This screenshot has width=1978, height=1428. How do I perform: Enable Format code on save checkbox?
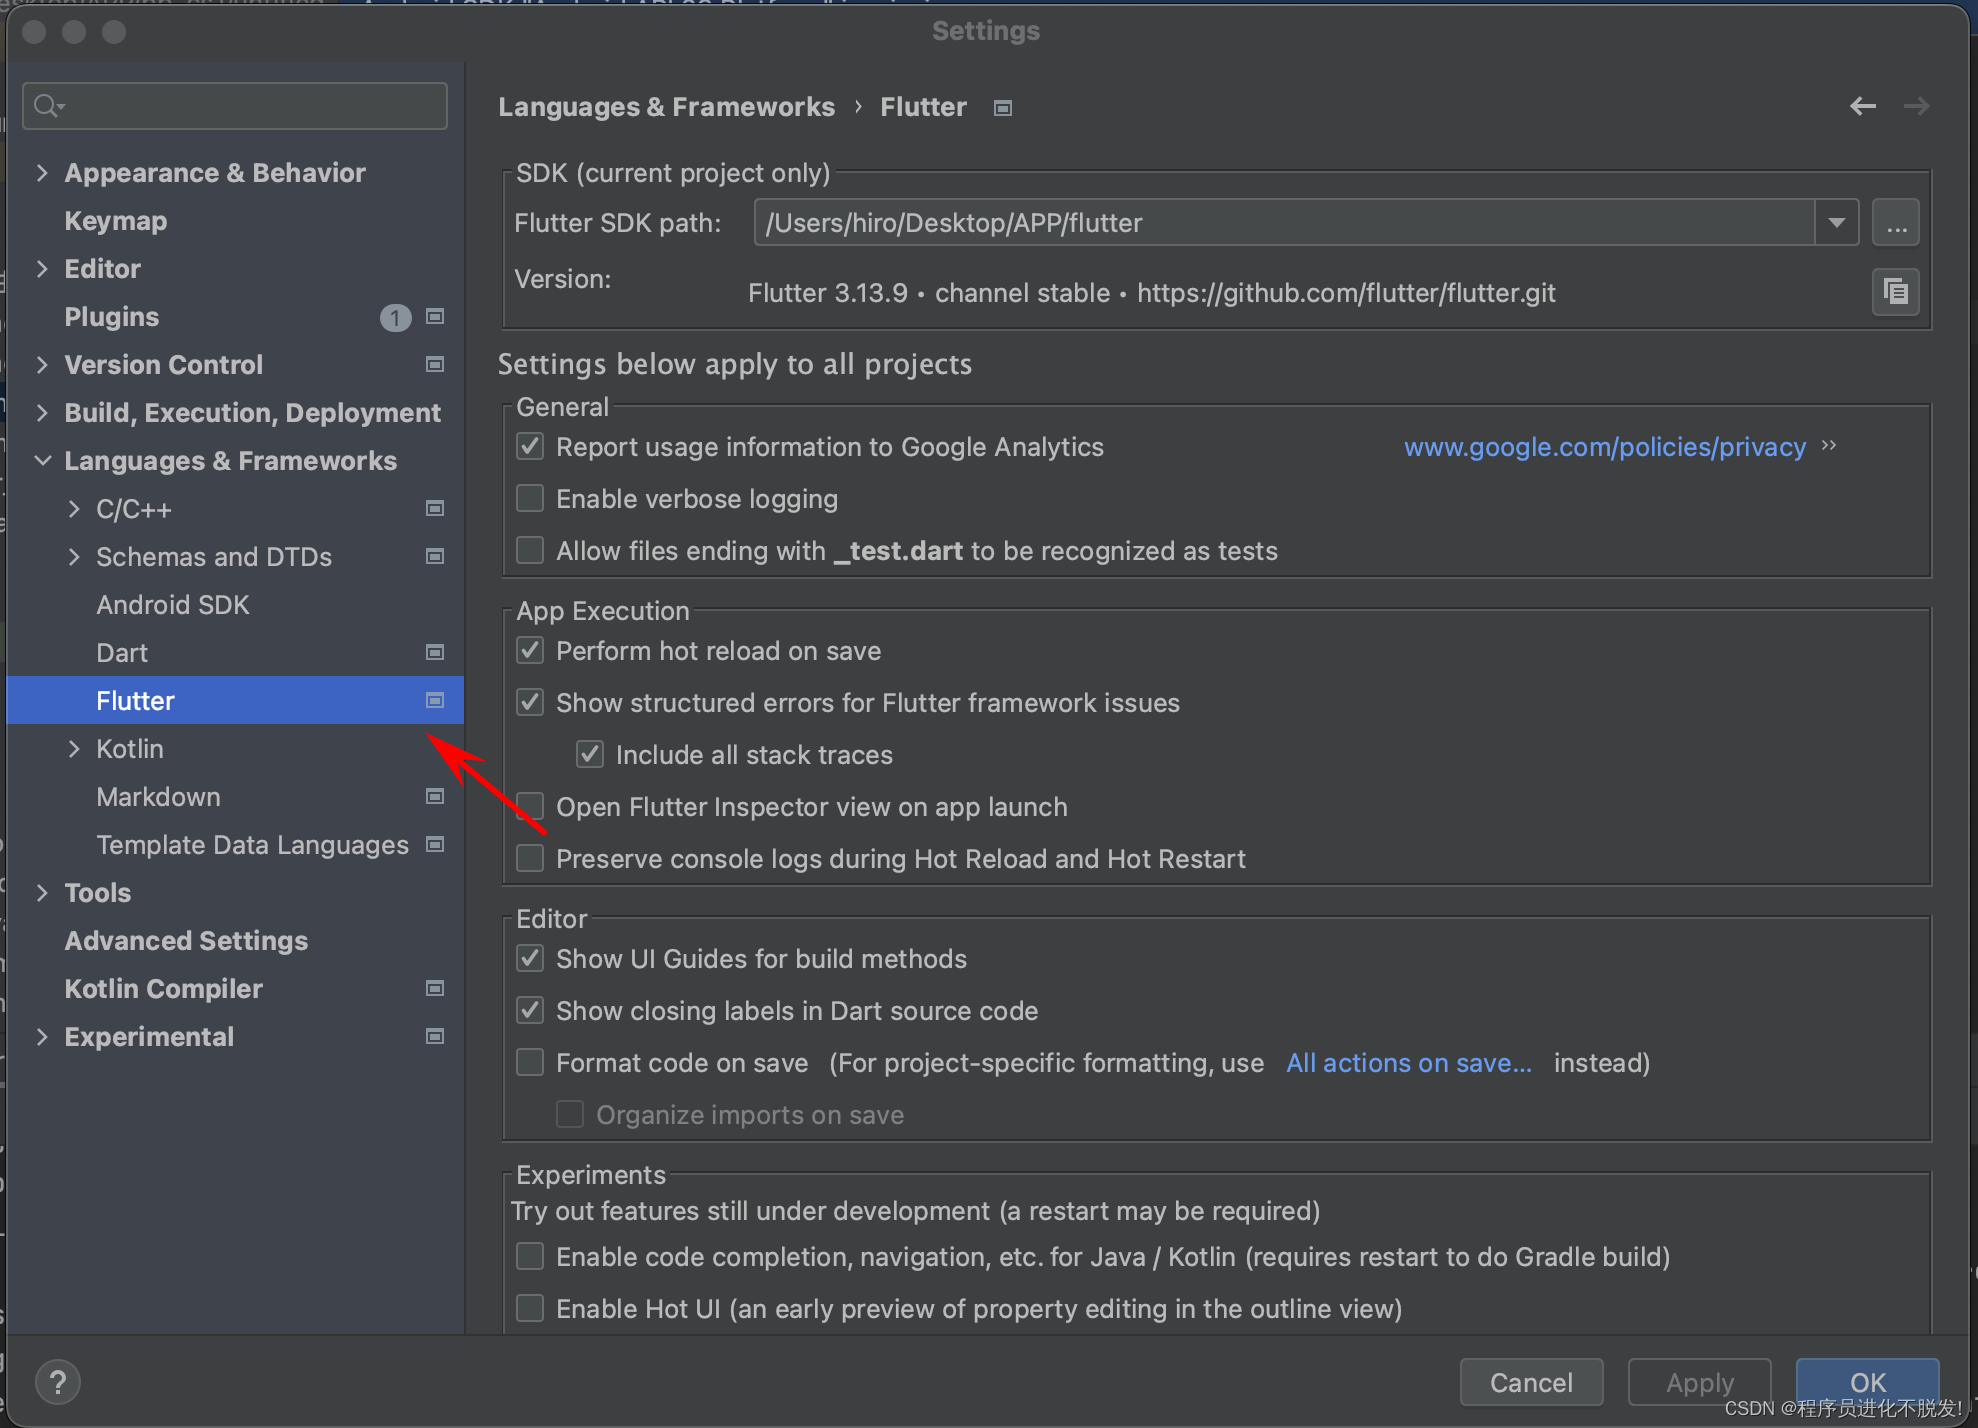tap(530, 1062)
